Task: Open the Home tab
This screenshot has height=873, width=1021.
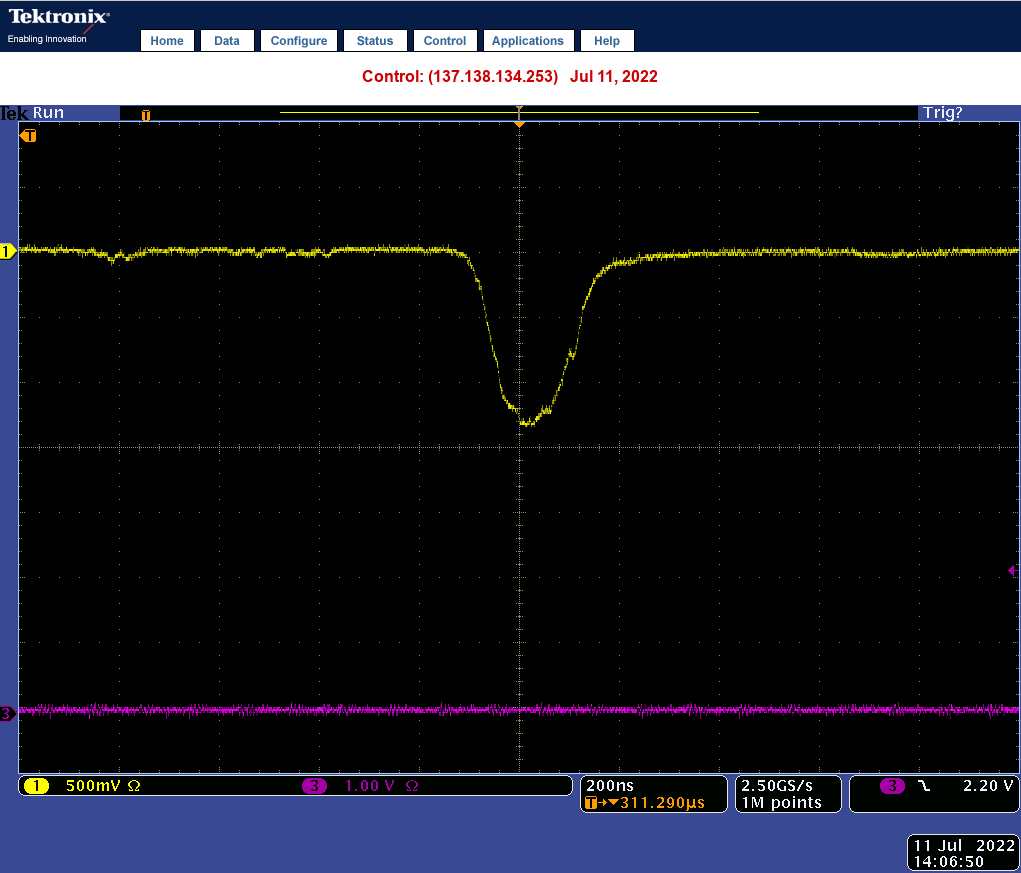Action: [167, 41]
